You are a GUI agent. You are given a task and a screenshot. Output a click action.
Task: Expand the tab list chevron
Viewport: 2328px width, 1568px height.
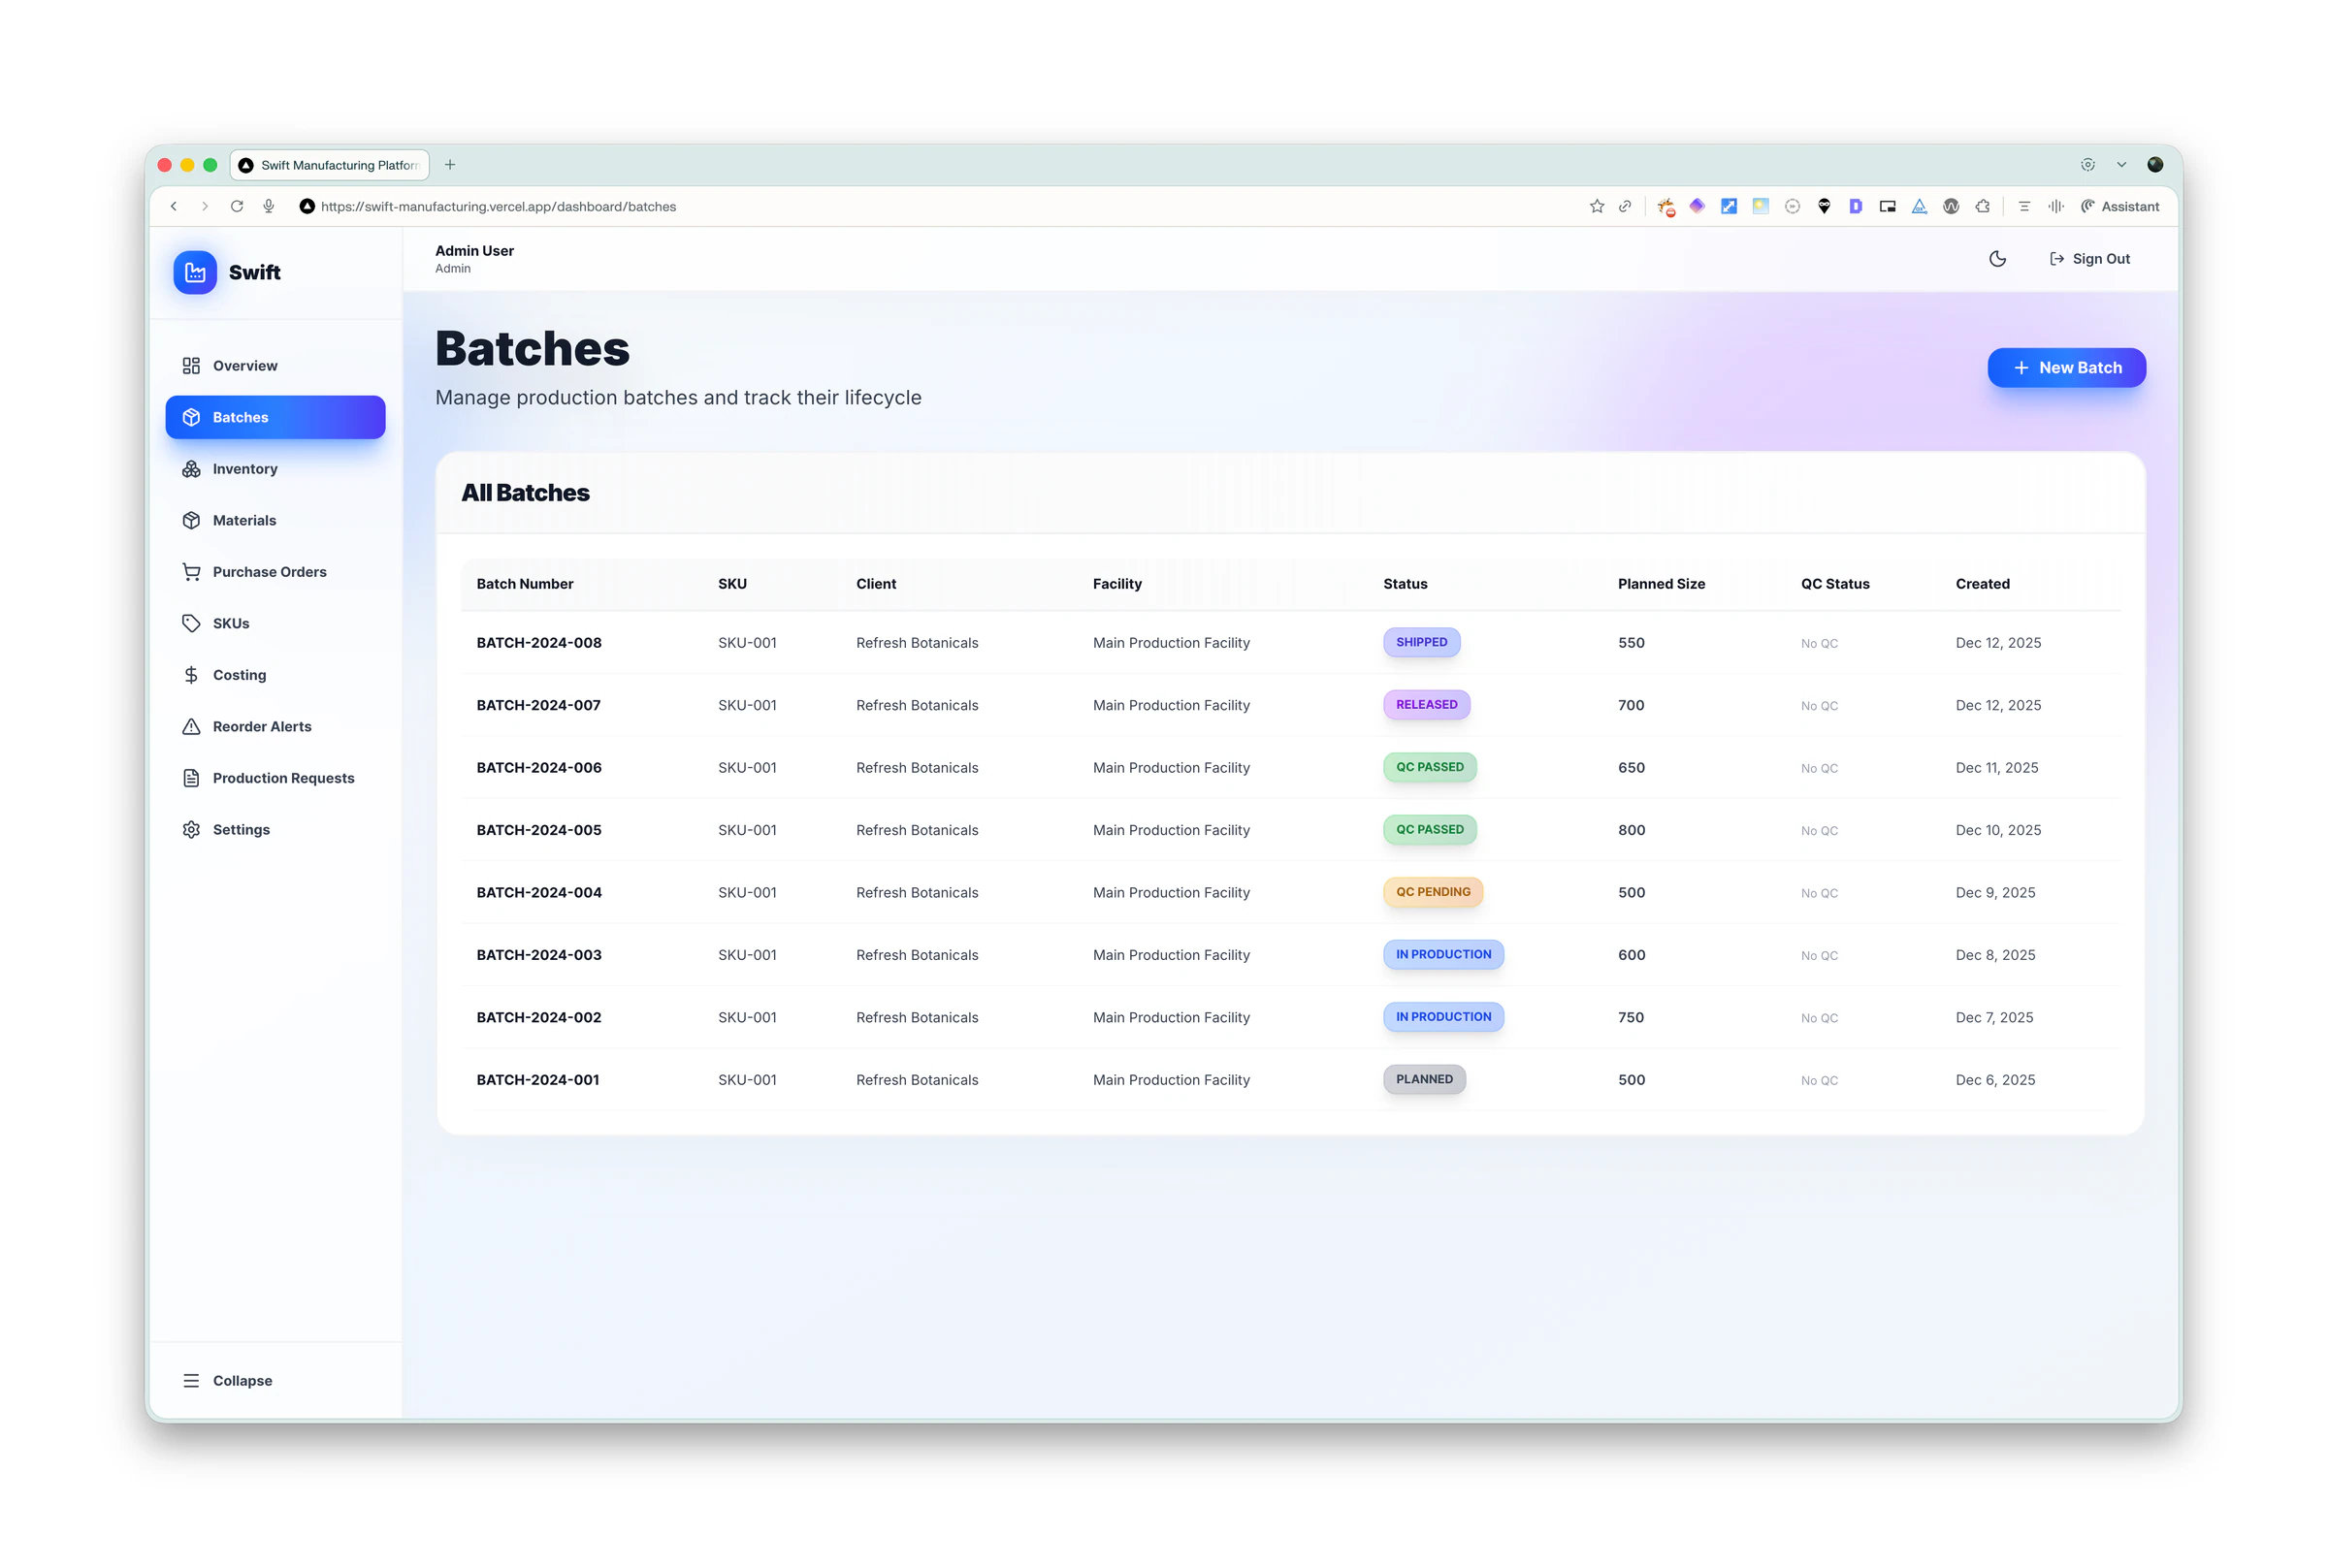pyautogui.click(x=2121, y=165)
